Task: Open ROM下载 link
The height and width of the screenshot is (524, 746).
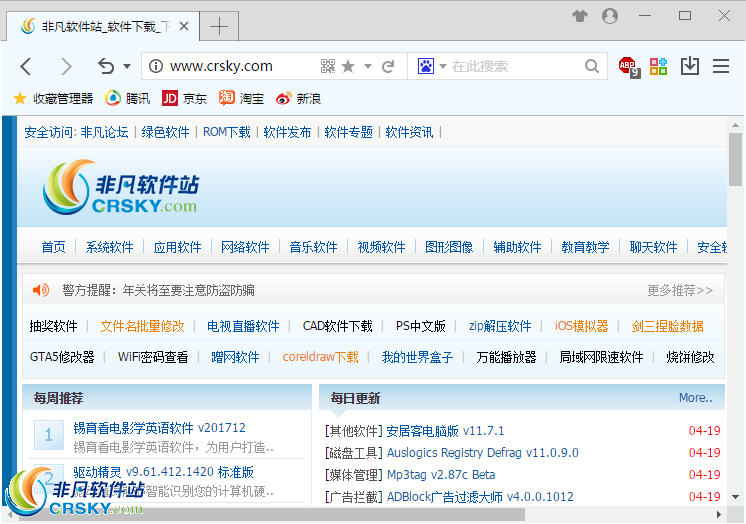Action: 226,132
